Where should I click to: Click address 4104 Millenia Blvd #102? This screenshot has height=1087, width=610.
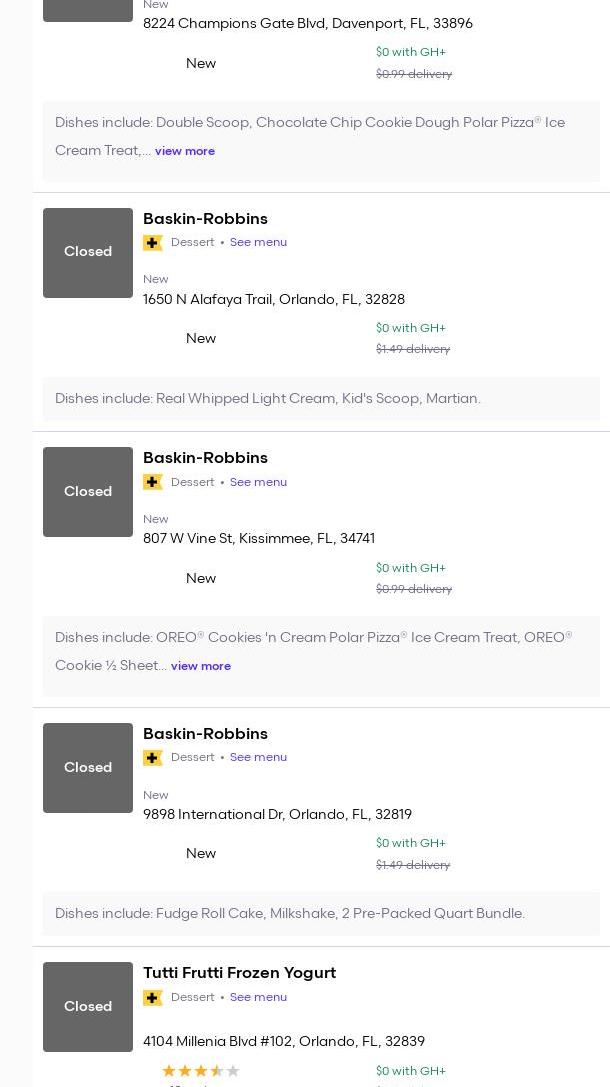(283, 1042)
